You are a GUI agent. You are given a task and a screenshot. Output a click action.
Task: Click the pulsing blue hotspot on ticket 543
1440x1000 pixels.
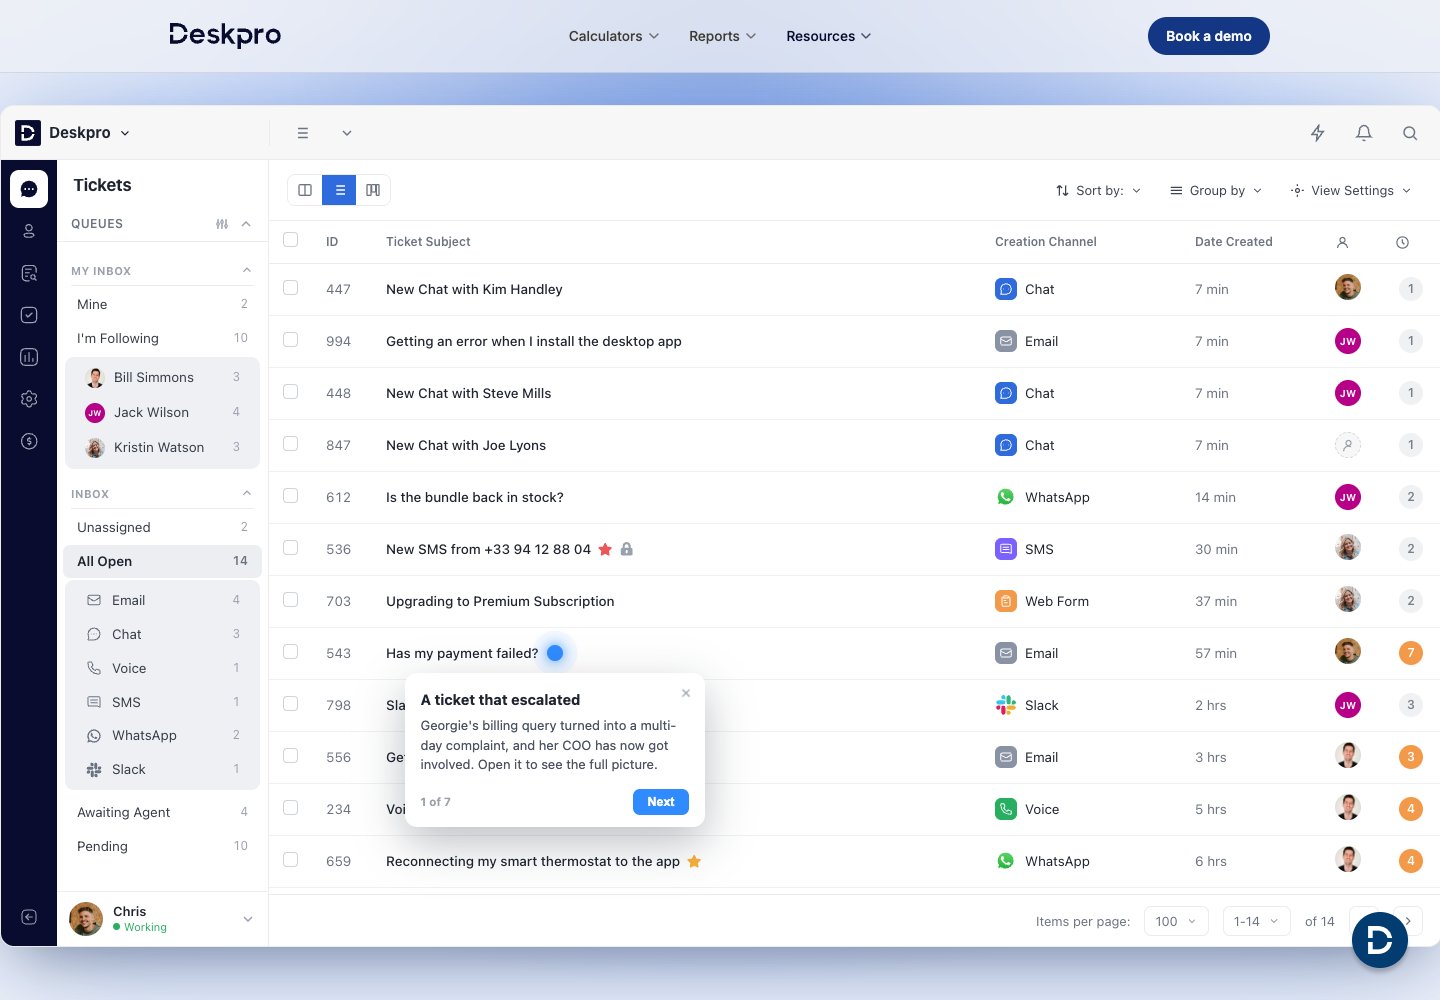[555, 653]
